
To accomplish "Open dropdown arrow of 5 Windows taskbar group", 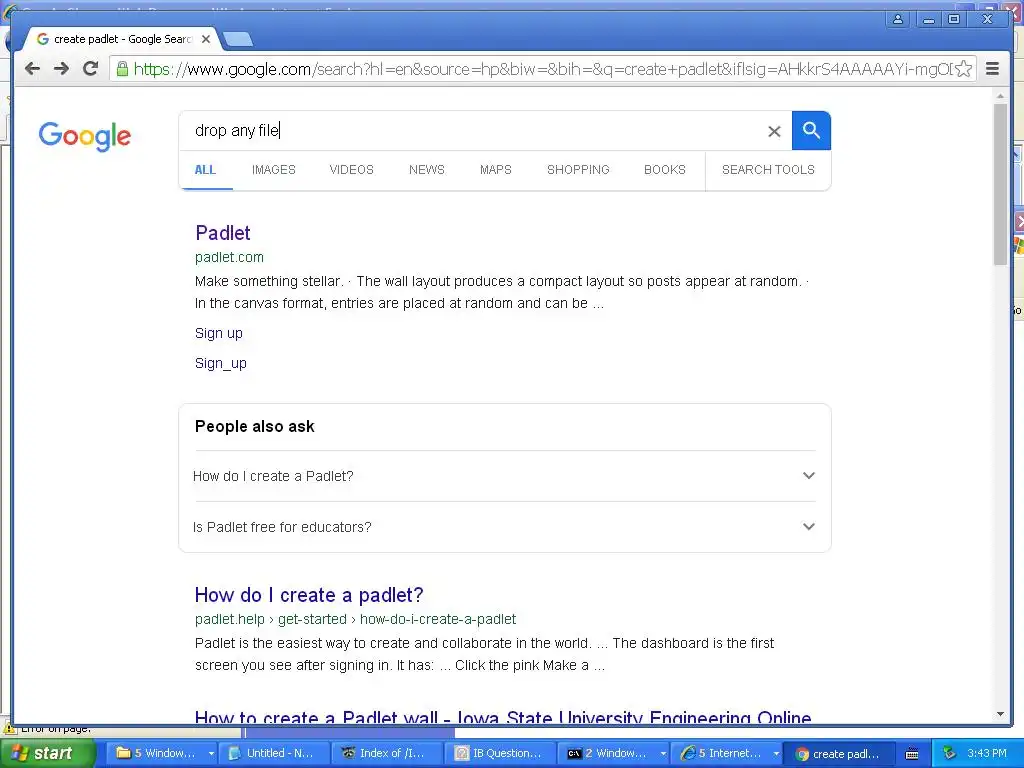I will (211, 754).
